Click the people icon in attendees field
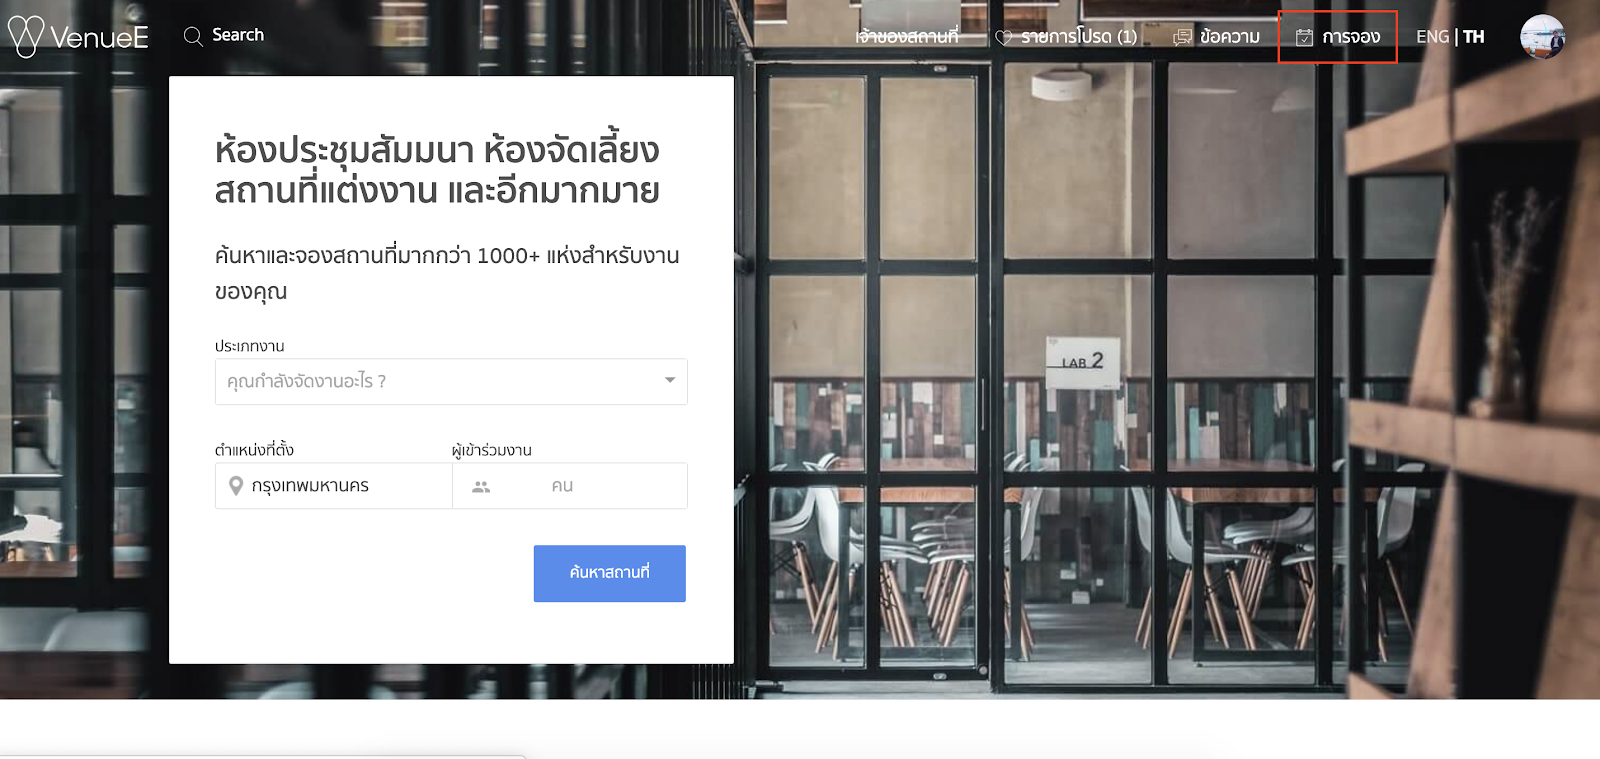The image size is (1600, 759). [x=481, y=487]
